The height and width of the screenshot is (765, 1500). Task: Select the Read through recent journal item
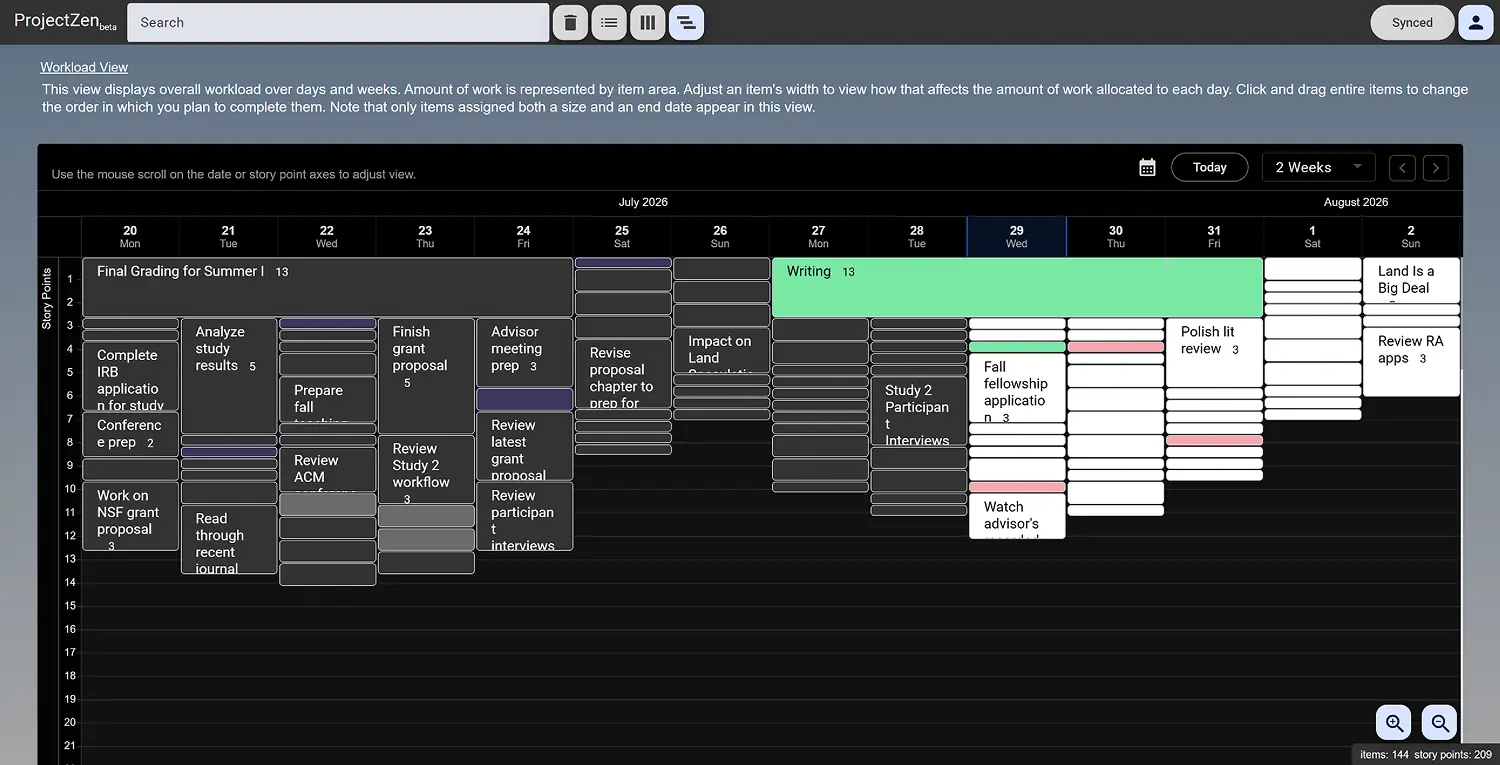(x=229, y=539)
